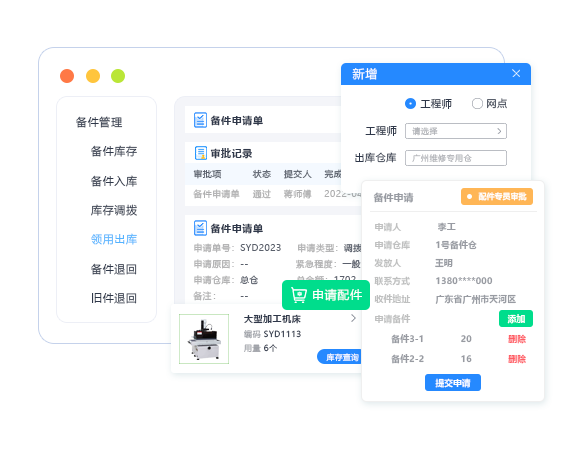Click the 库存查询 button
585x450 pixels.
click(x=340, y=357)
